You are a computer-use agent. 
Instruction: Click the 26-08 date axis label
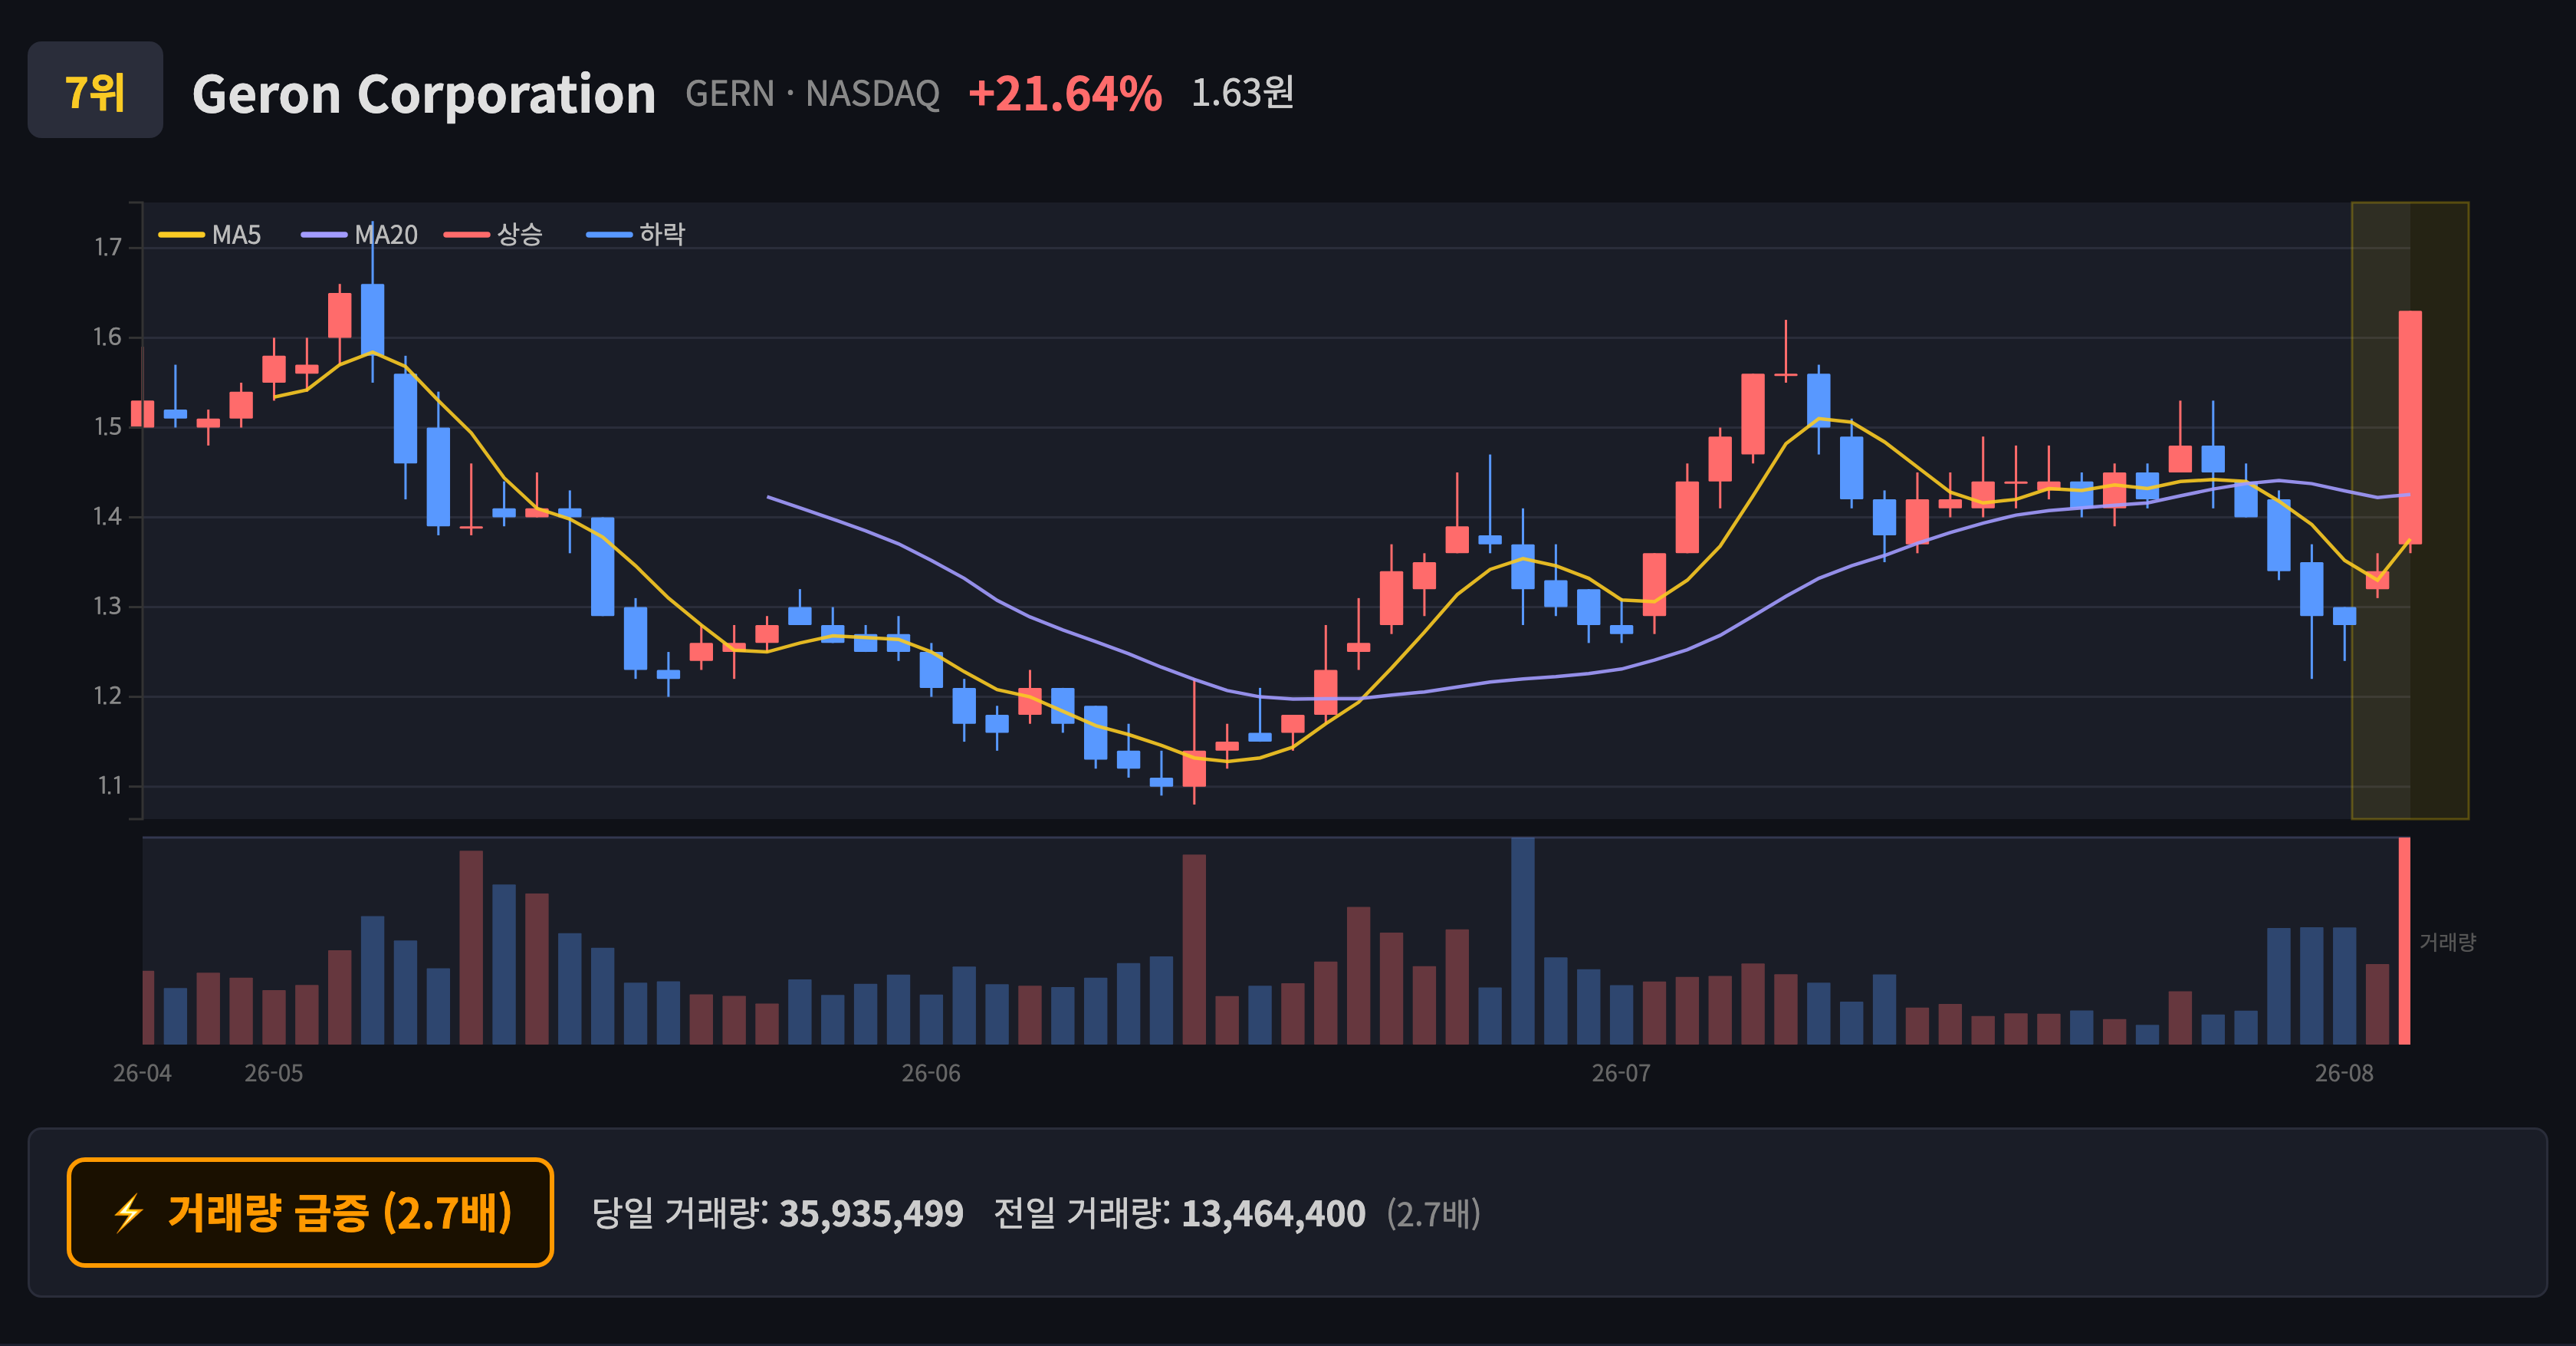[2344, 1073]
